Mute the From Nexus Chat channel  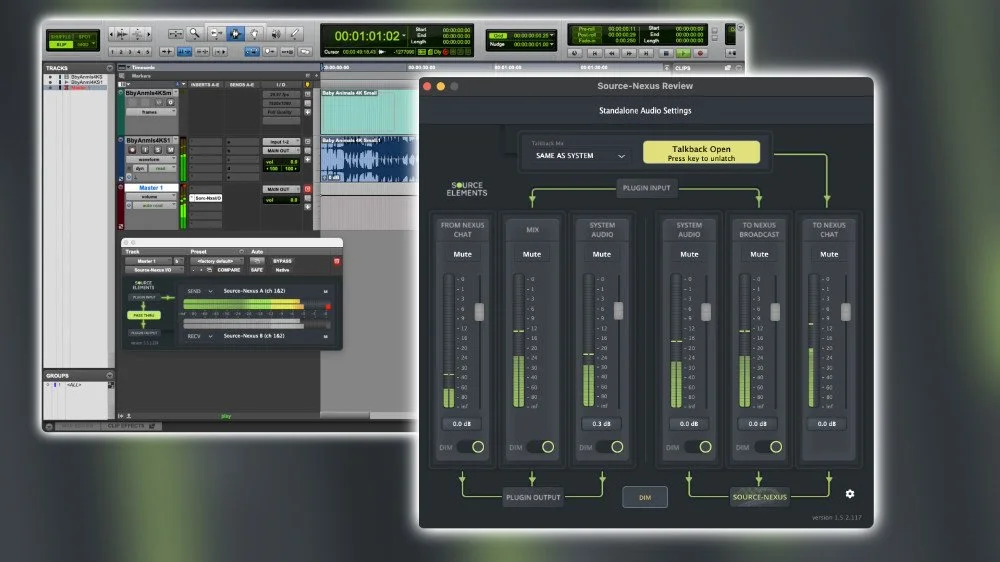point(462,254)
